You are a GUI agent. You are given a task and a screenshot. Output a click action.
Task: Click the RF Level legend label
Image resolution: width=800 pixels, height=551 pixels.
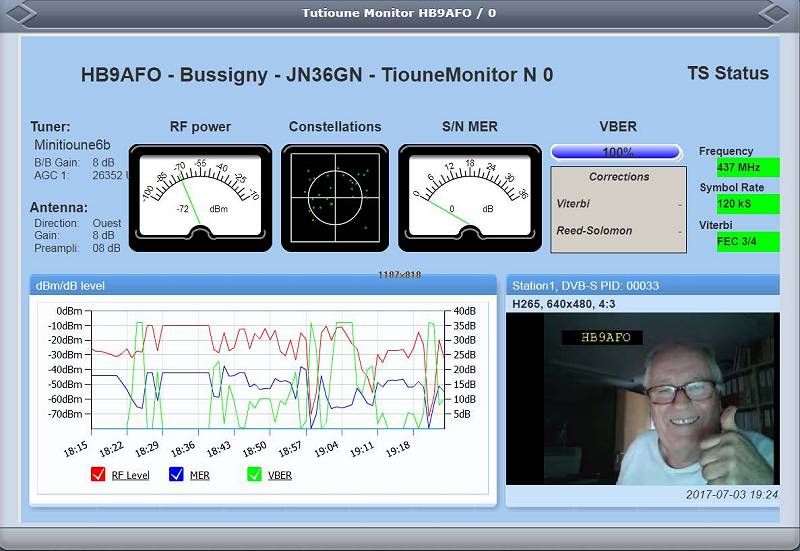pos(130,475)
